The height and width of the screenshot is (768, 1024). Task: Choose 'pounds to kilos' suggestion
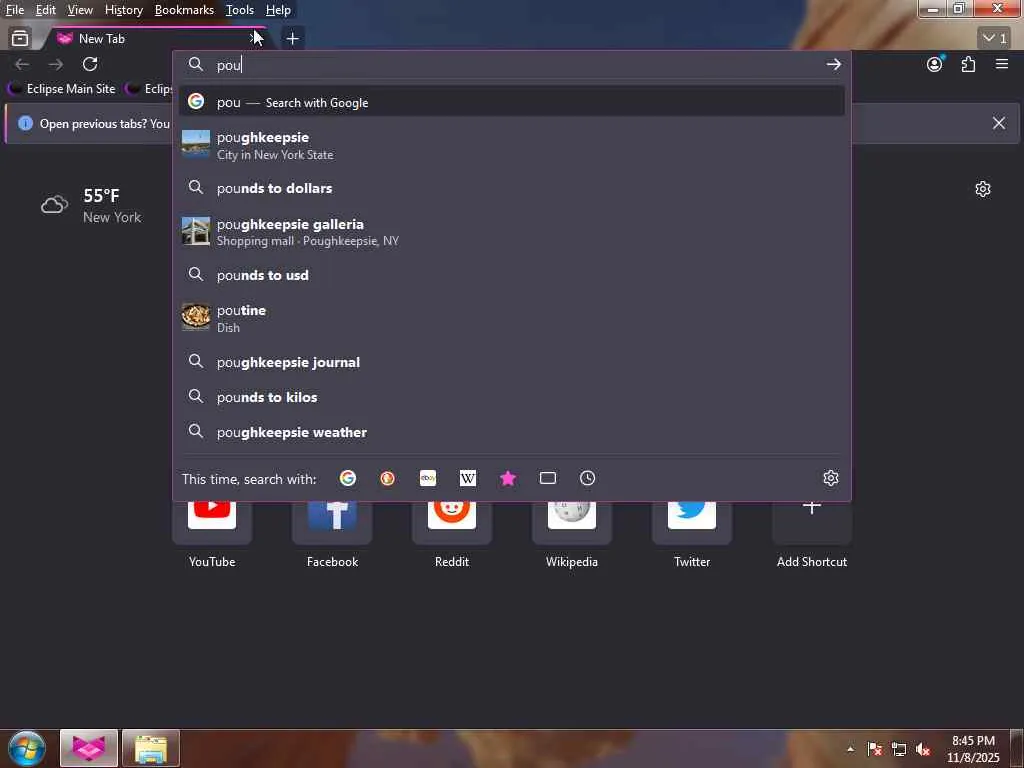click(x=511, y=397)
